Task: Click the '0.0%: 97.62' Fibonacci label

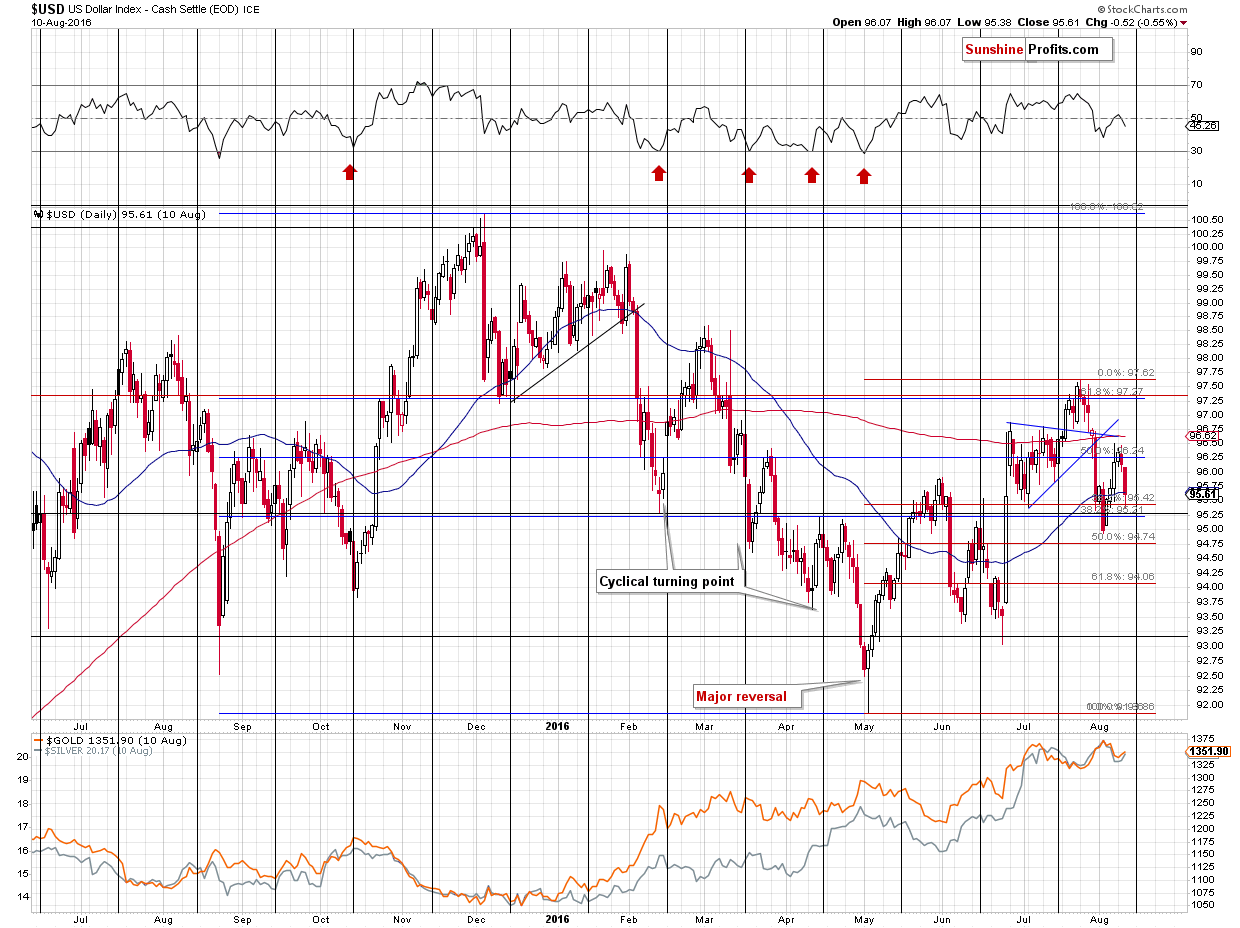Action: tap(1126, 372)
